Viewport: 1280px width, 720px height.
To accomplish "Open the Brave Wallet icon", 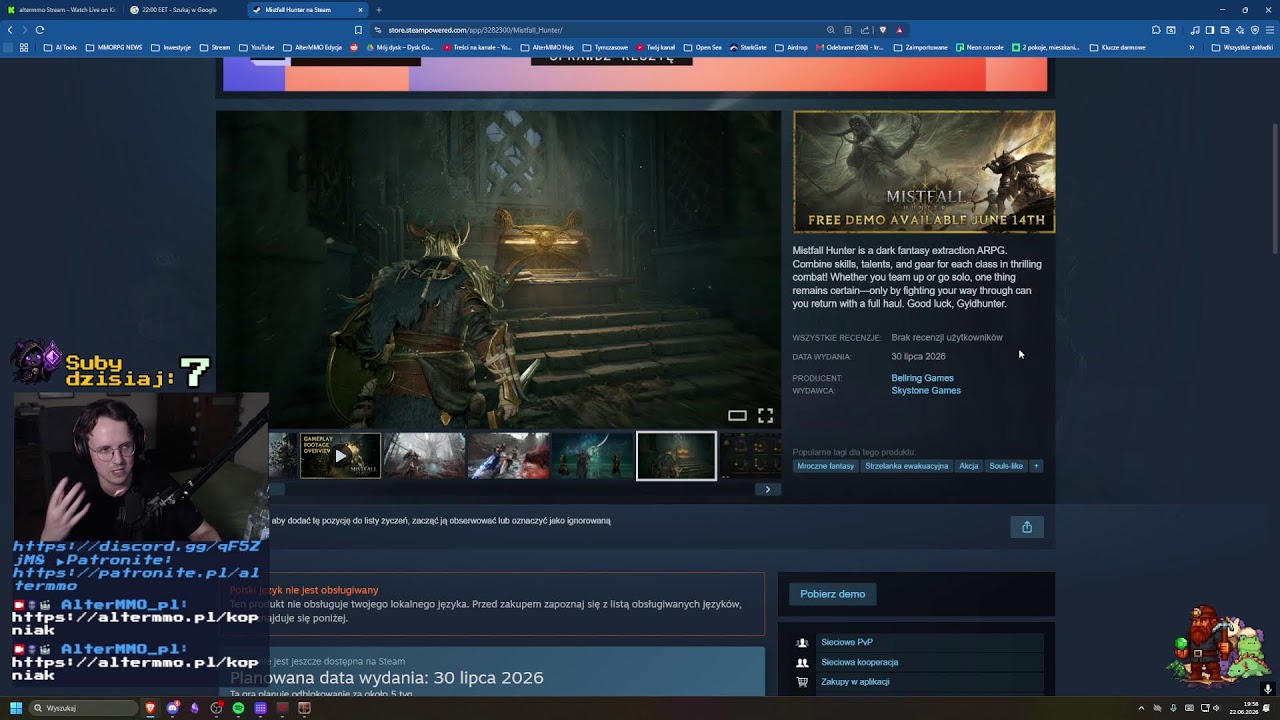I will tap(1224, 30).
